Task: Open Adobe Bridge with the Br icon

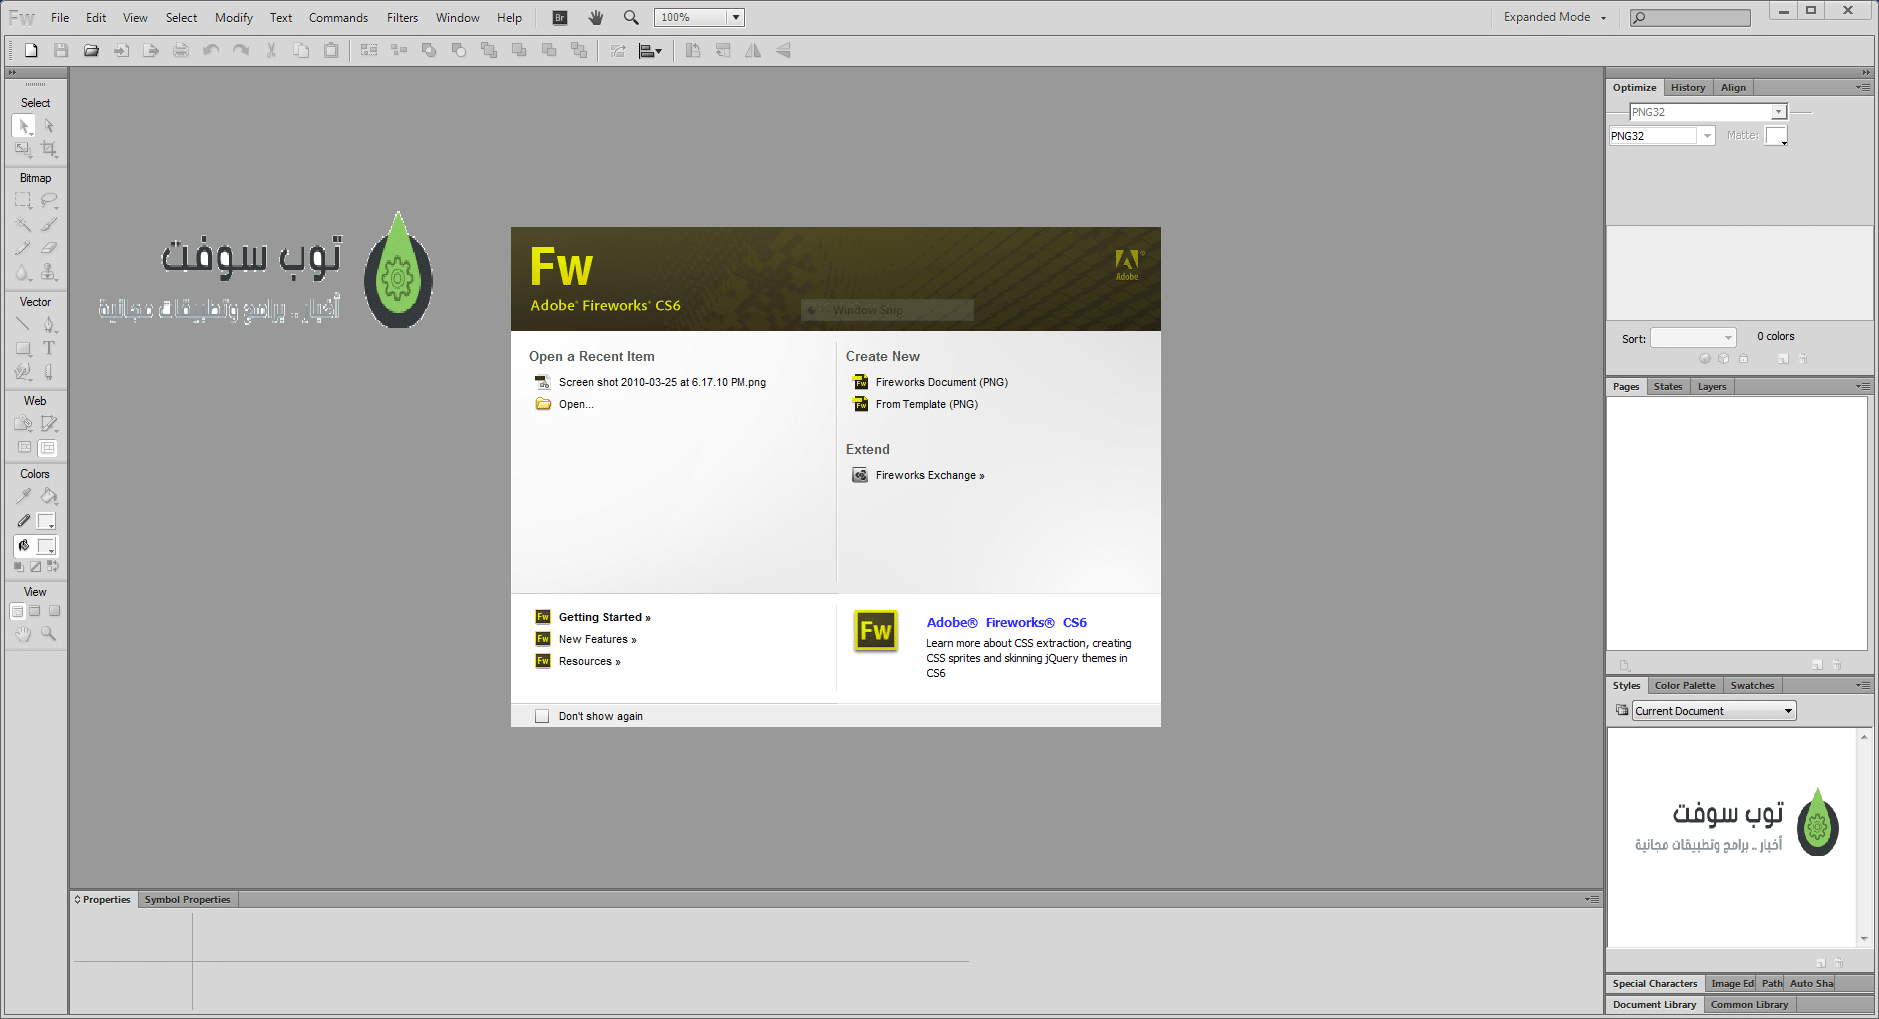Action: [560, 17]
